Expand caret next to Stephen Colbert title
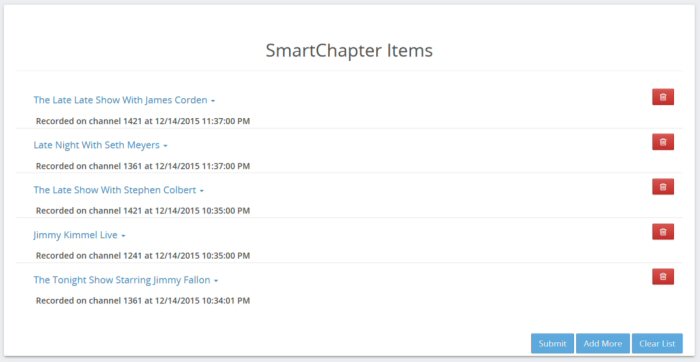The width and height of the screenshot is (700, 362). [x=202, y=191]
